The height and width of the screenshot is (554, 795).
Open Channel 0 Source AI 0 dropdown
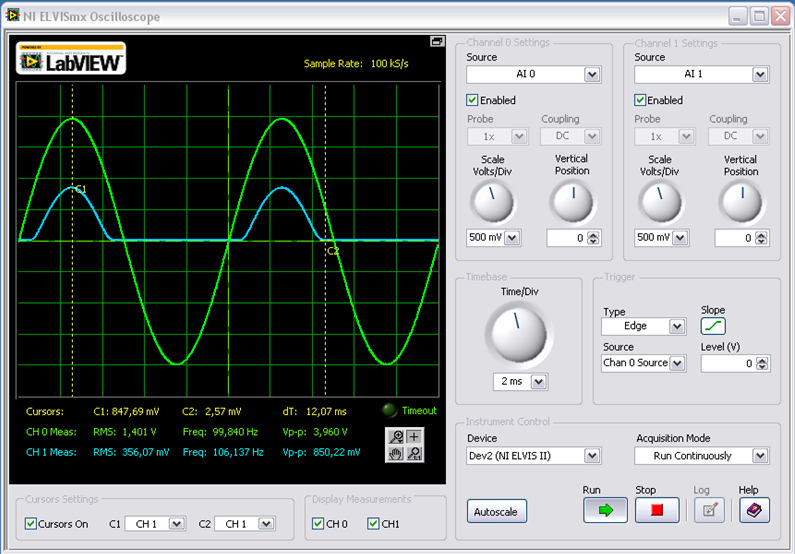click(592, 75)
